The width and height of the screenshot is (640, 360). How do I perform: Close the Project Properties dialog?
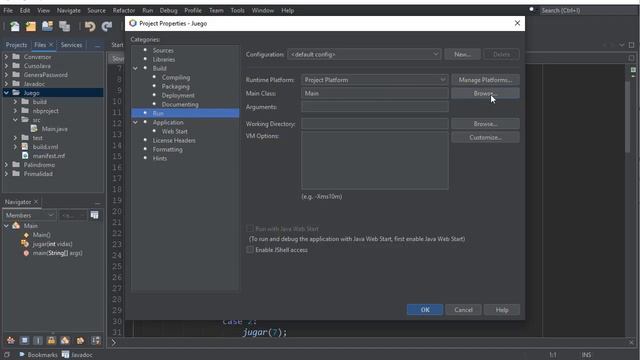tap(517, 23)
